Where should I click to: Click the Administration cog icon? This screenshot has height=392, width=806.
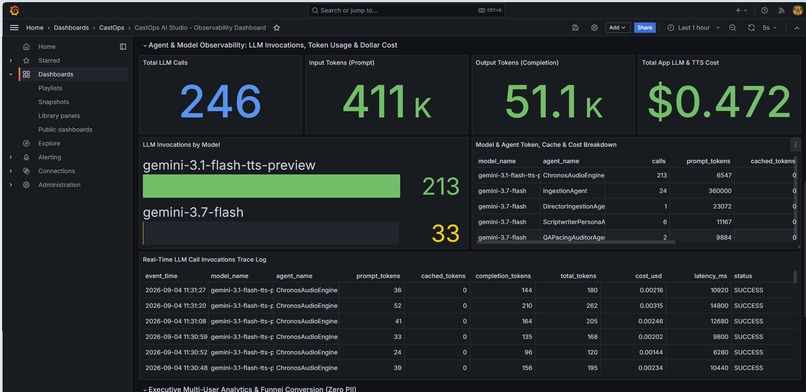click(26, 185)
